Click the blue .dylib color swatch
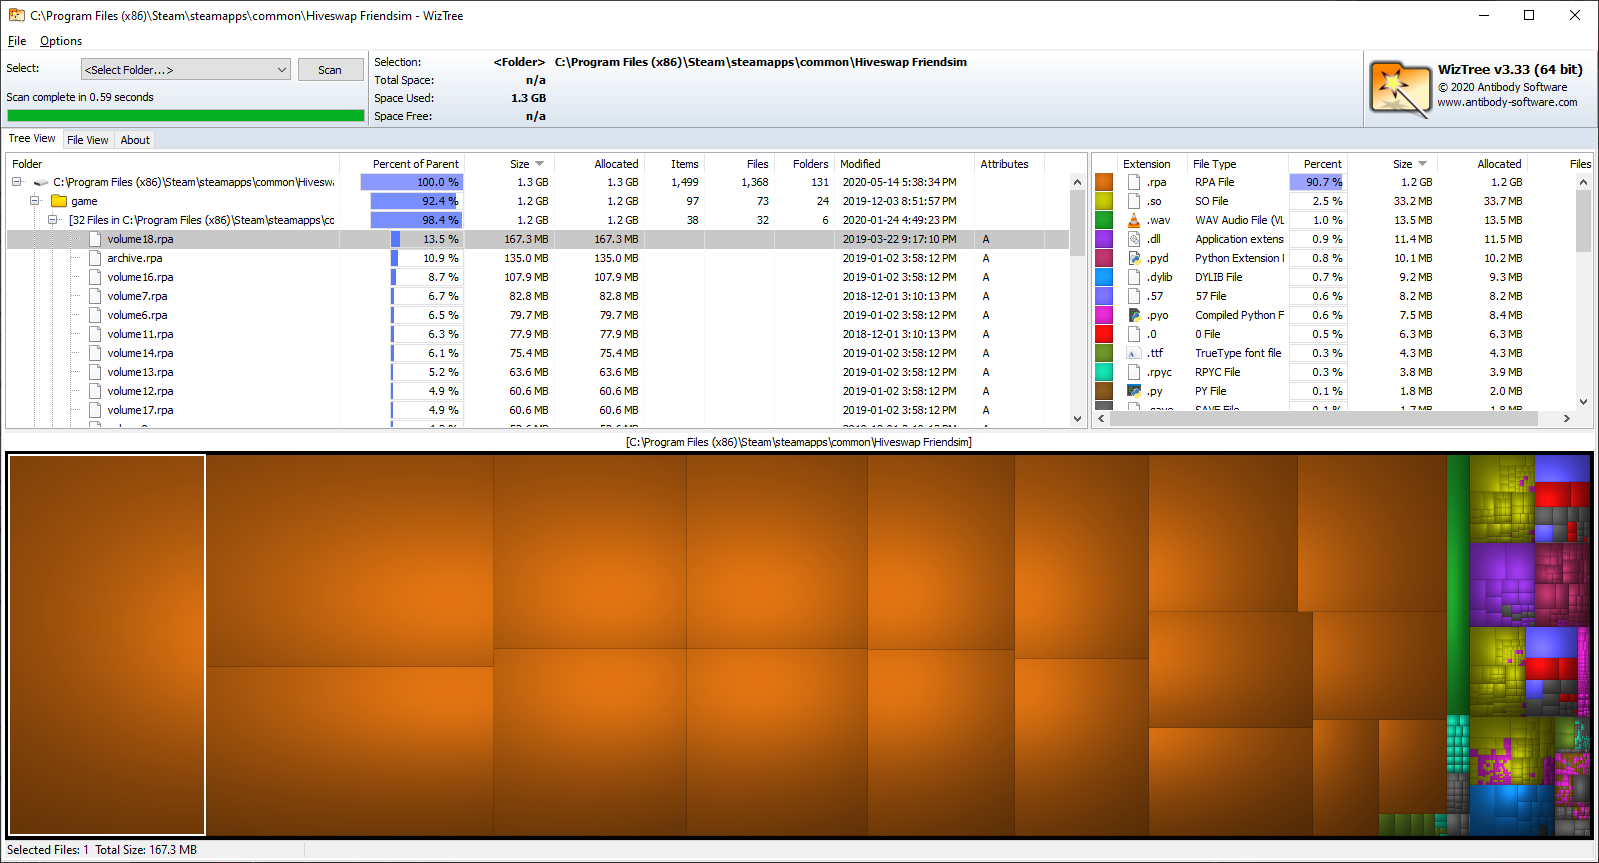 [1104, 277]
